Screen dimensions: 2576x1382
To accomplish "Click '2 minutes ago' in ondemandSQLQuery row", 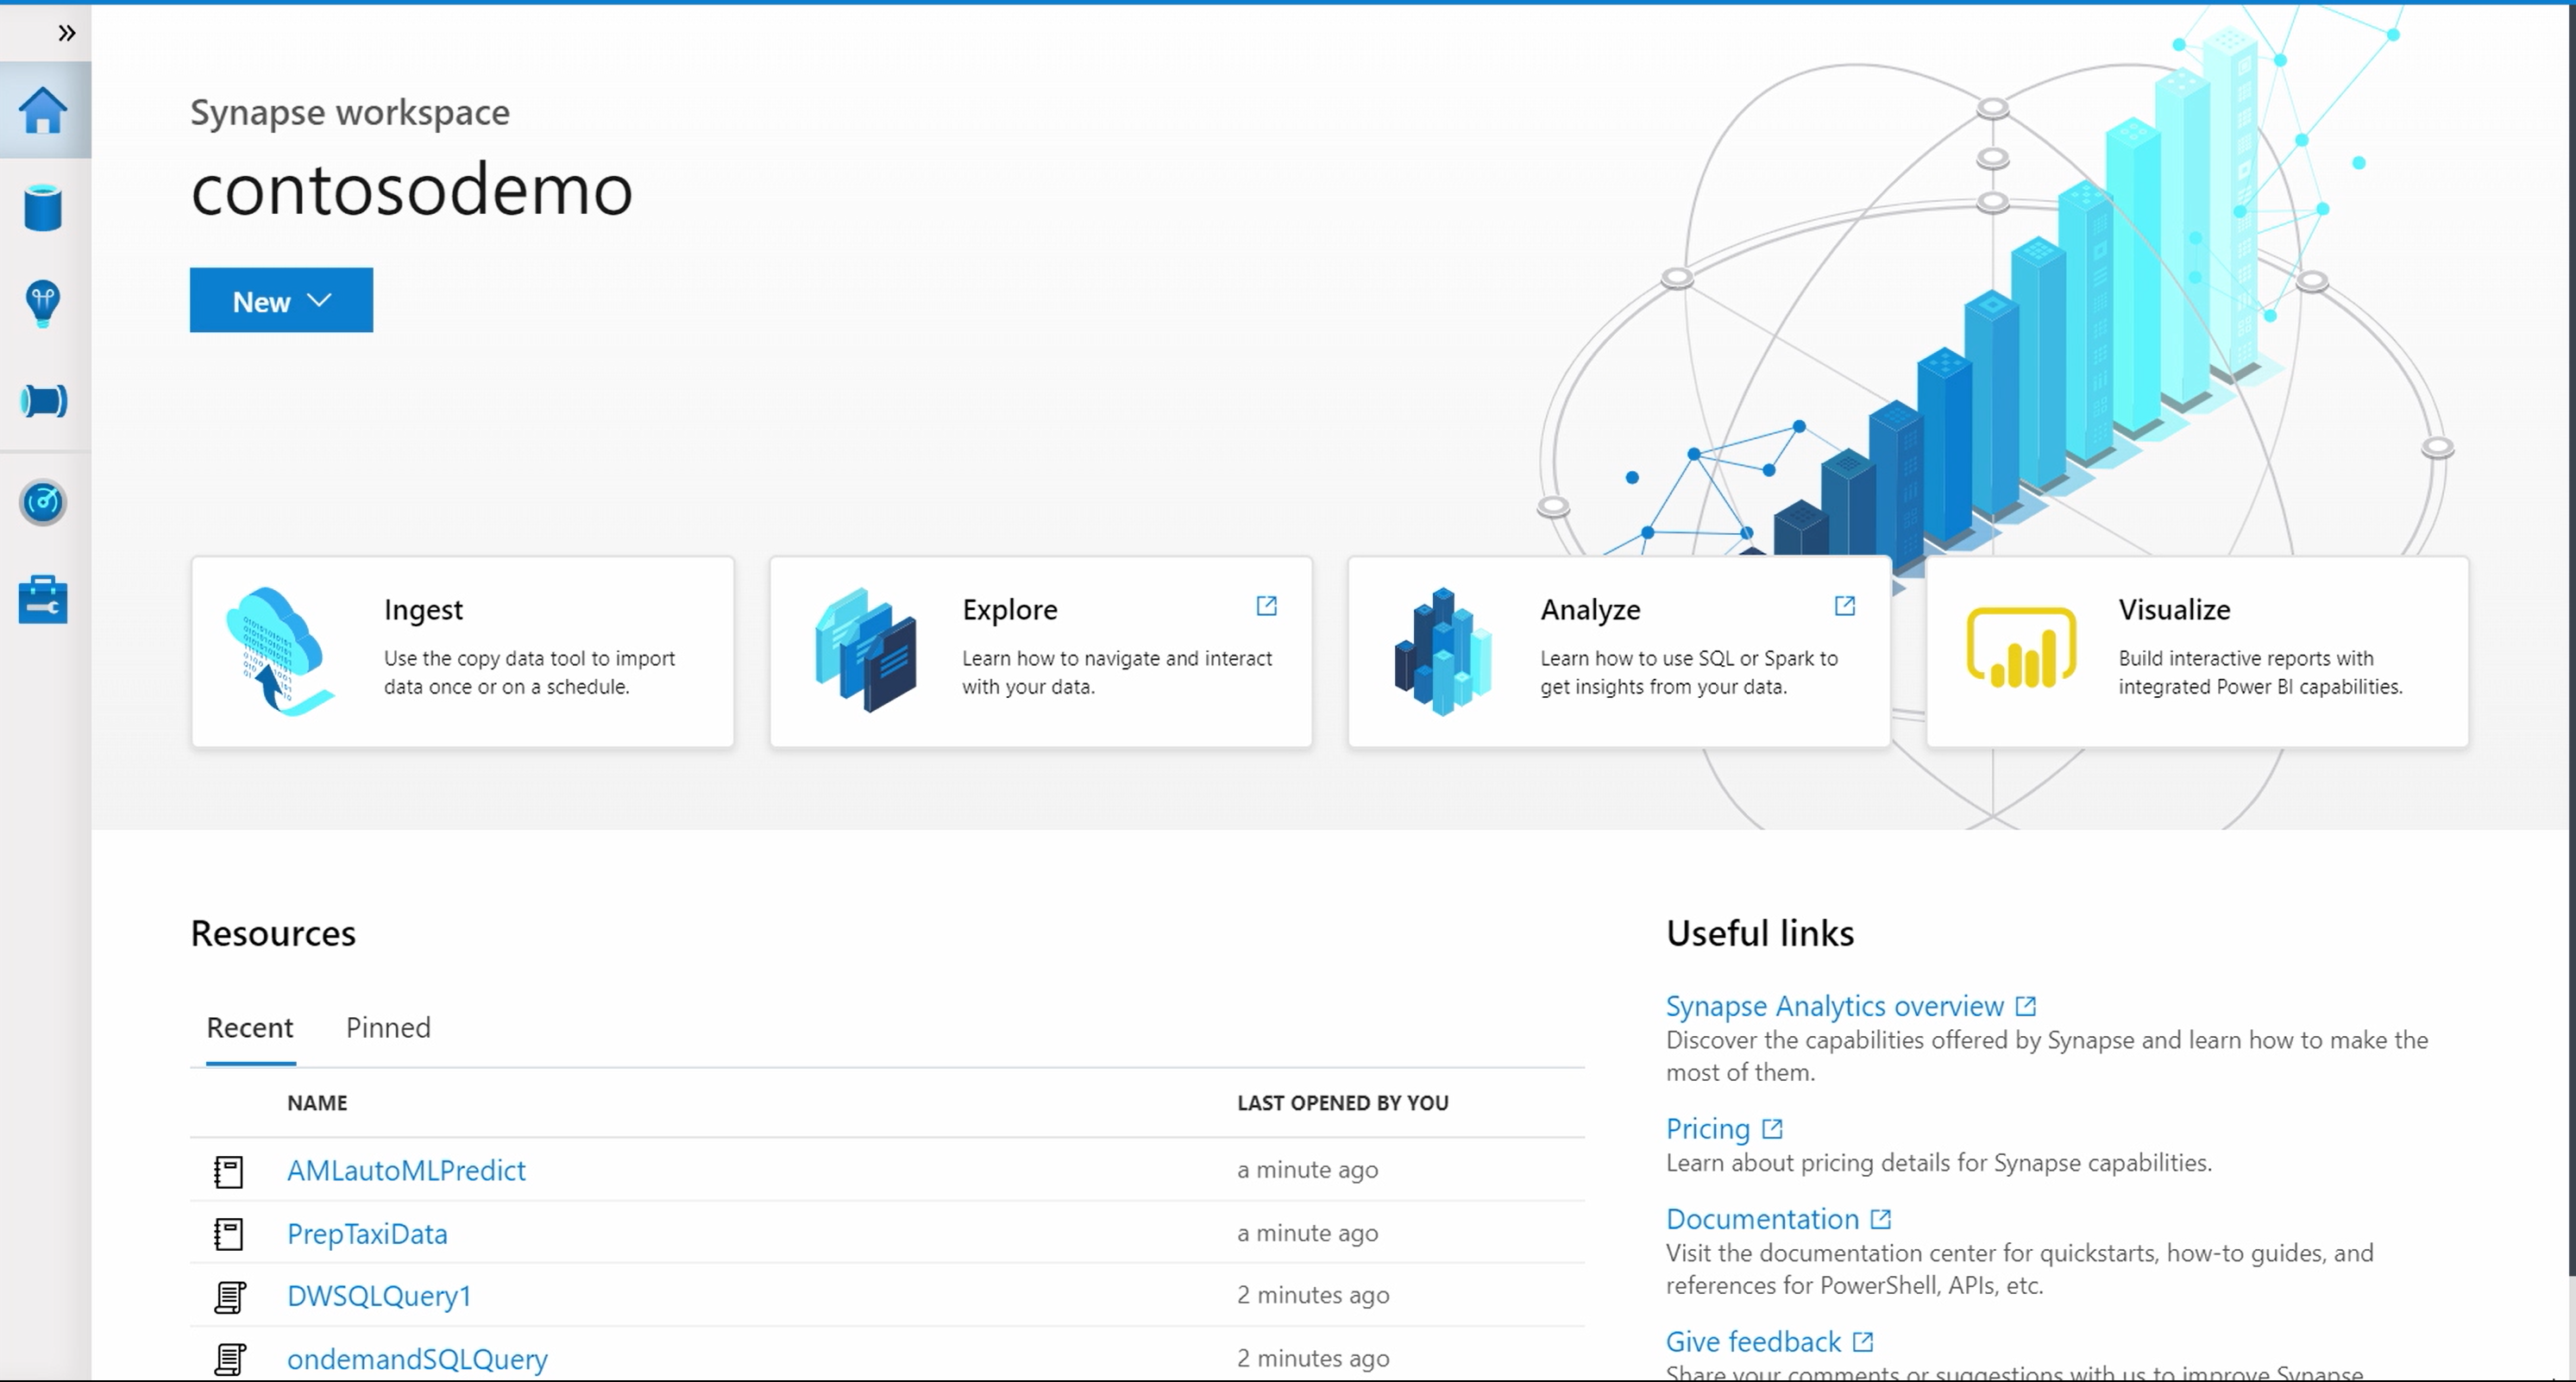I will [x=1313, y=1358].
